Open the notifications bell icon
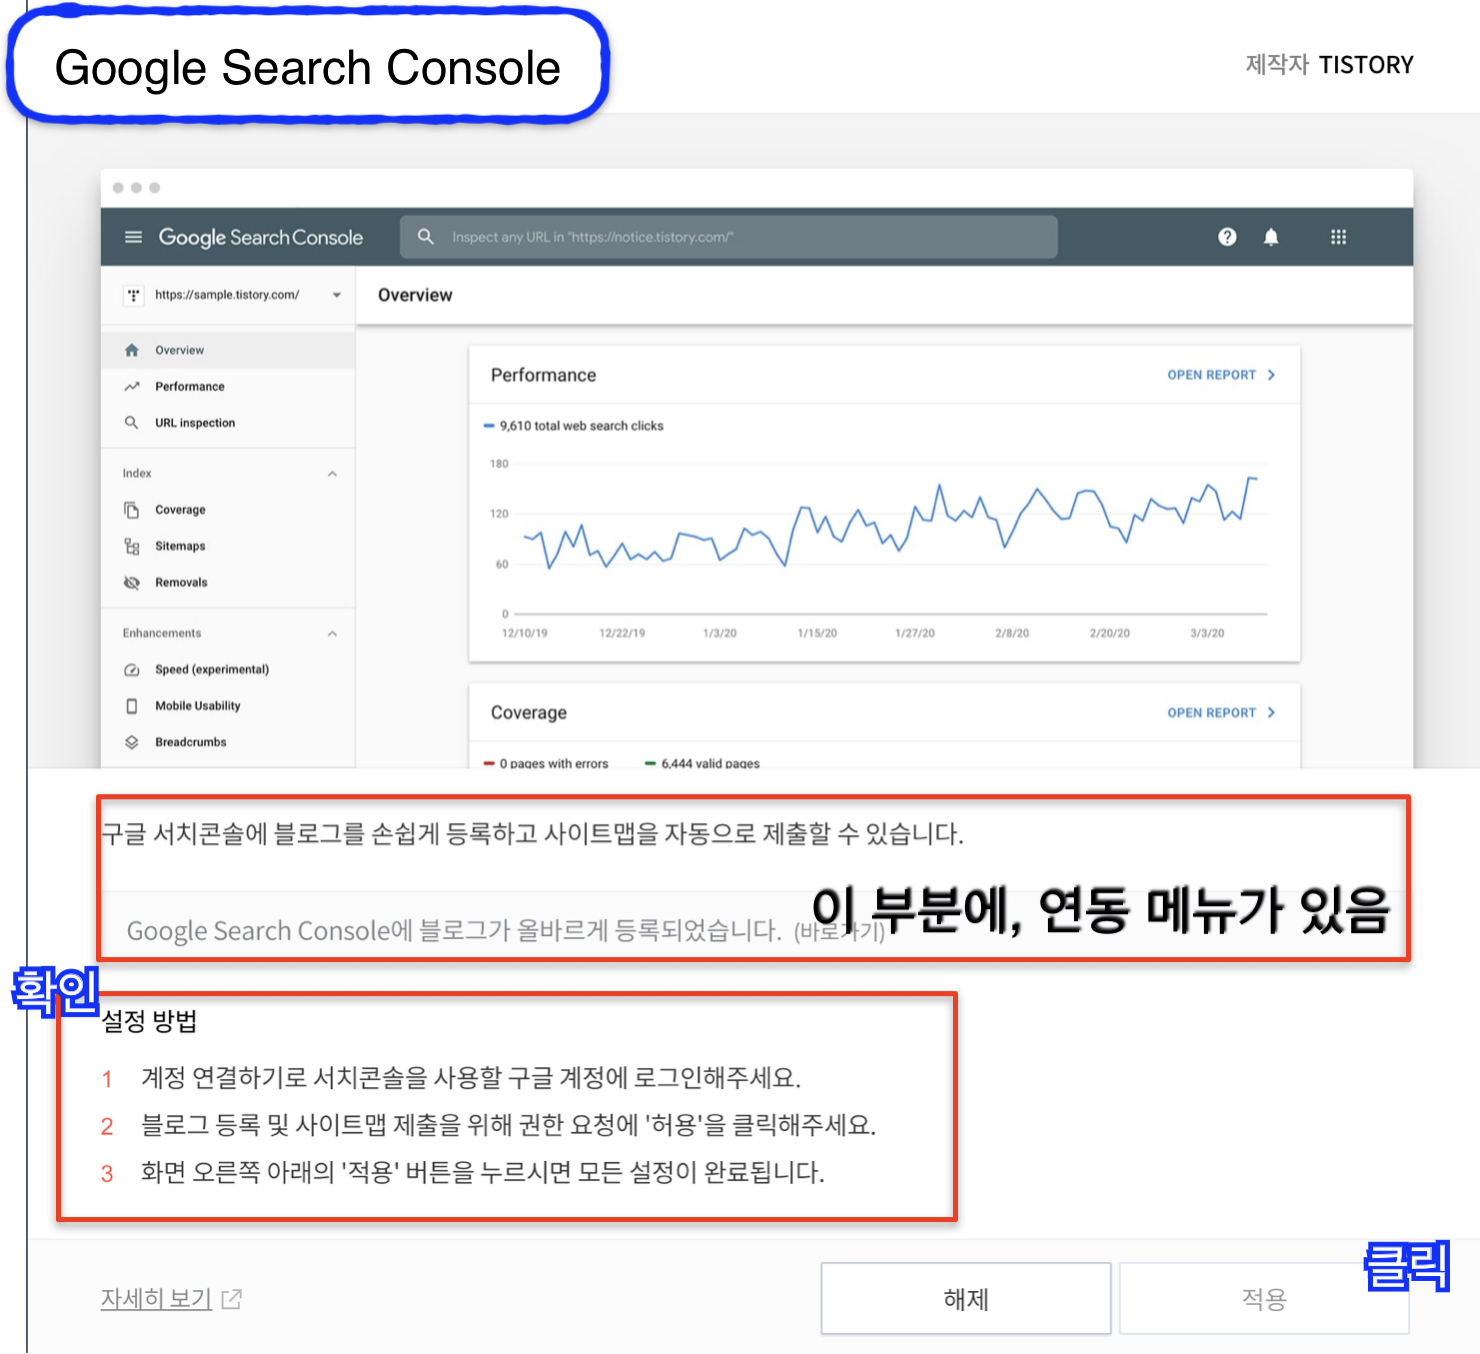The image size is (1480, 1354). 1271,237
